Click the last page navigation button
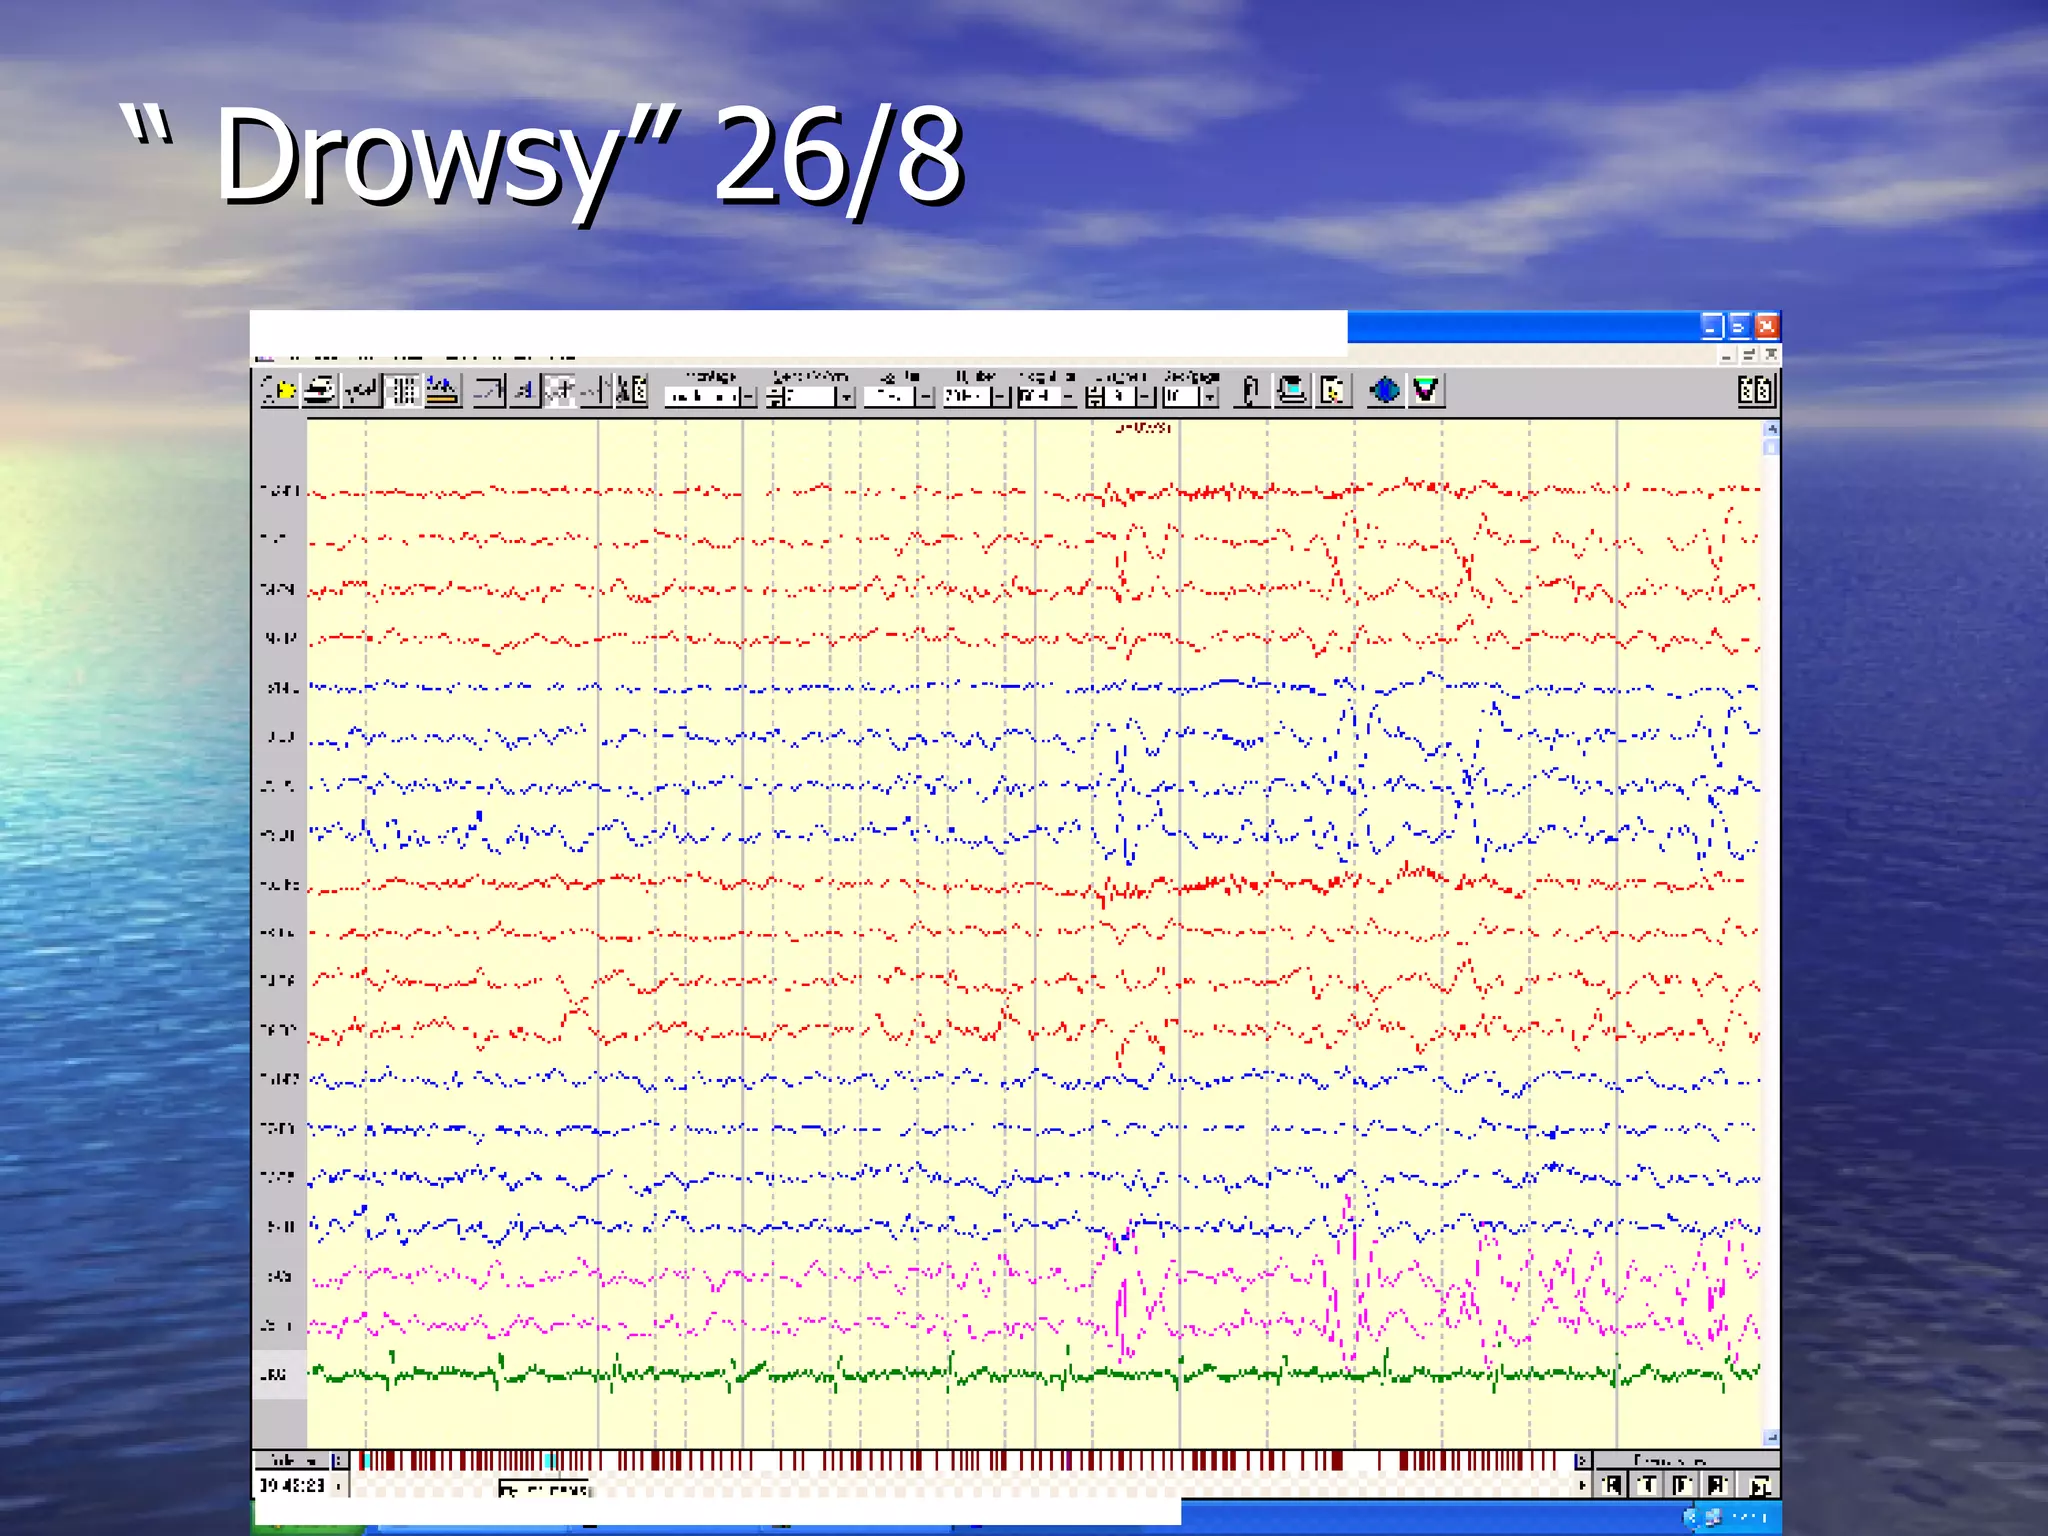 pyautogui.click(x=1759, y=1485)
